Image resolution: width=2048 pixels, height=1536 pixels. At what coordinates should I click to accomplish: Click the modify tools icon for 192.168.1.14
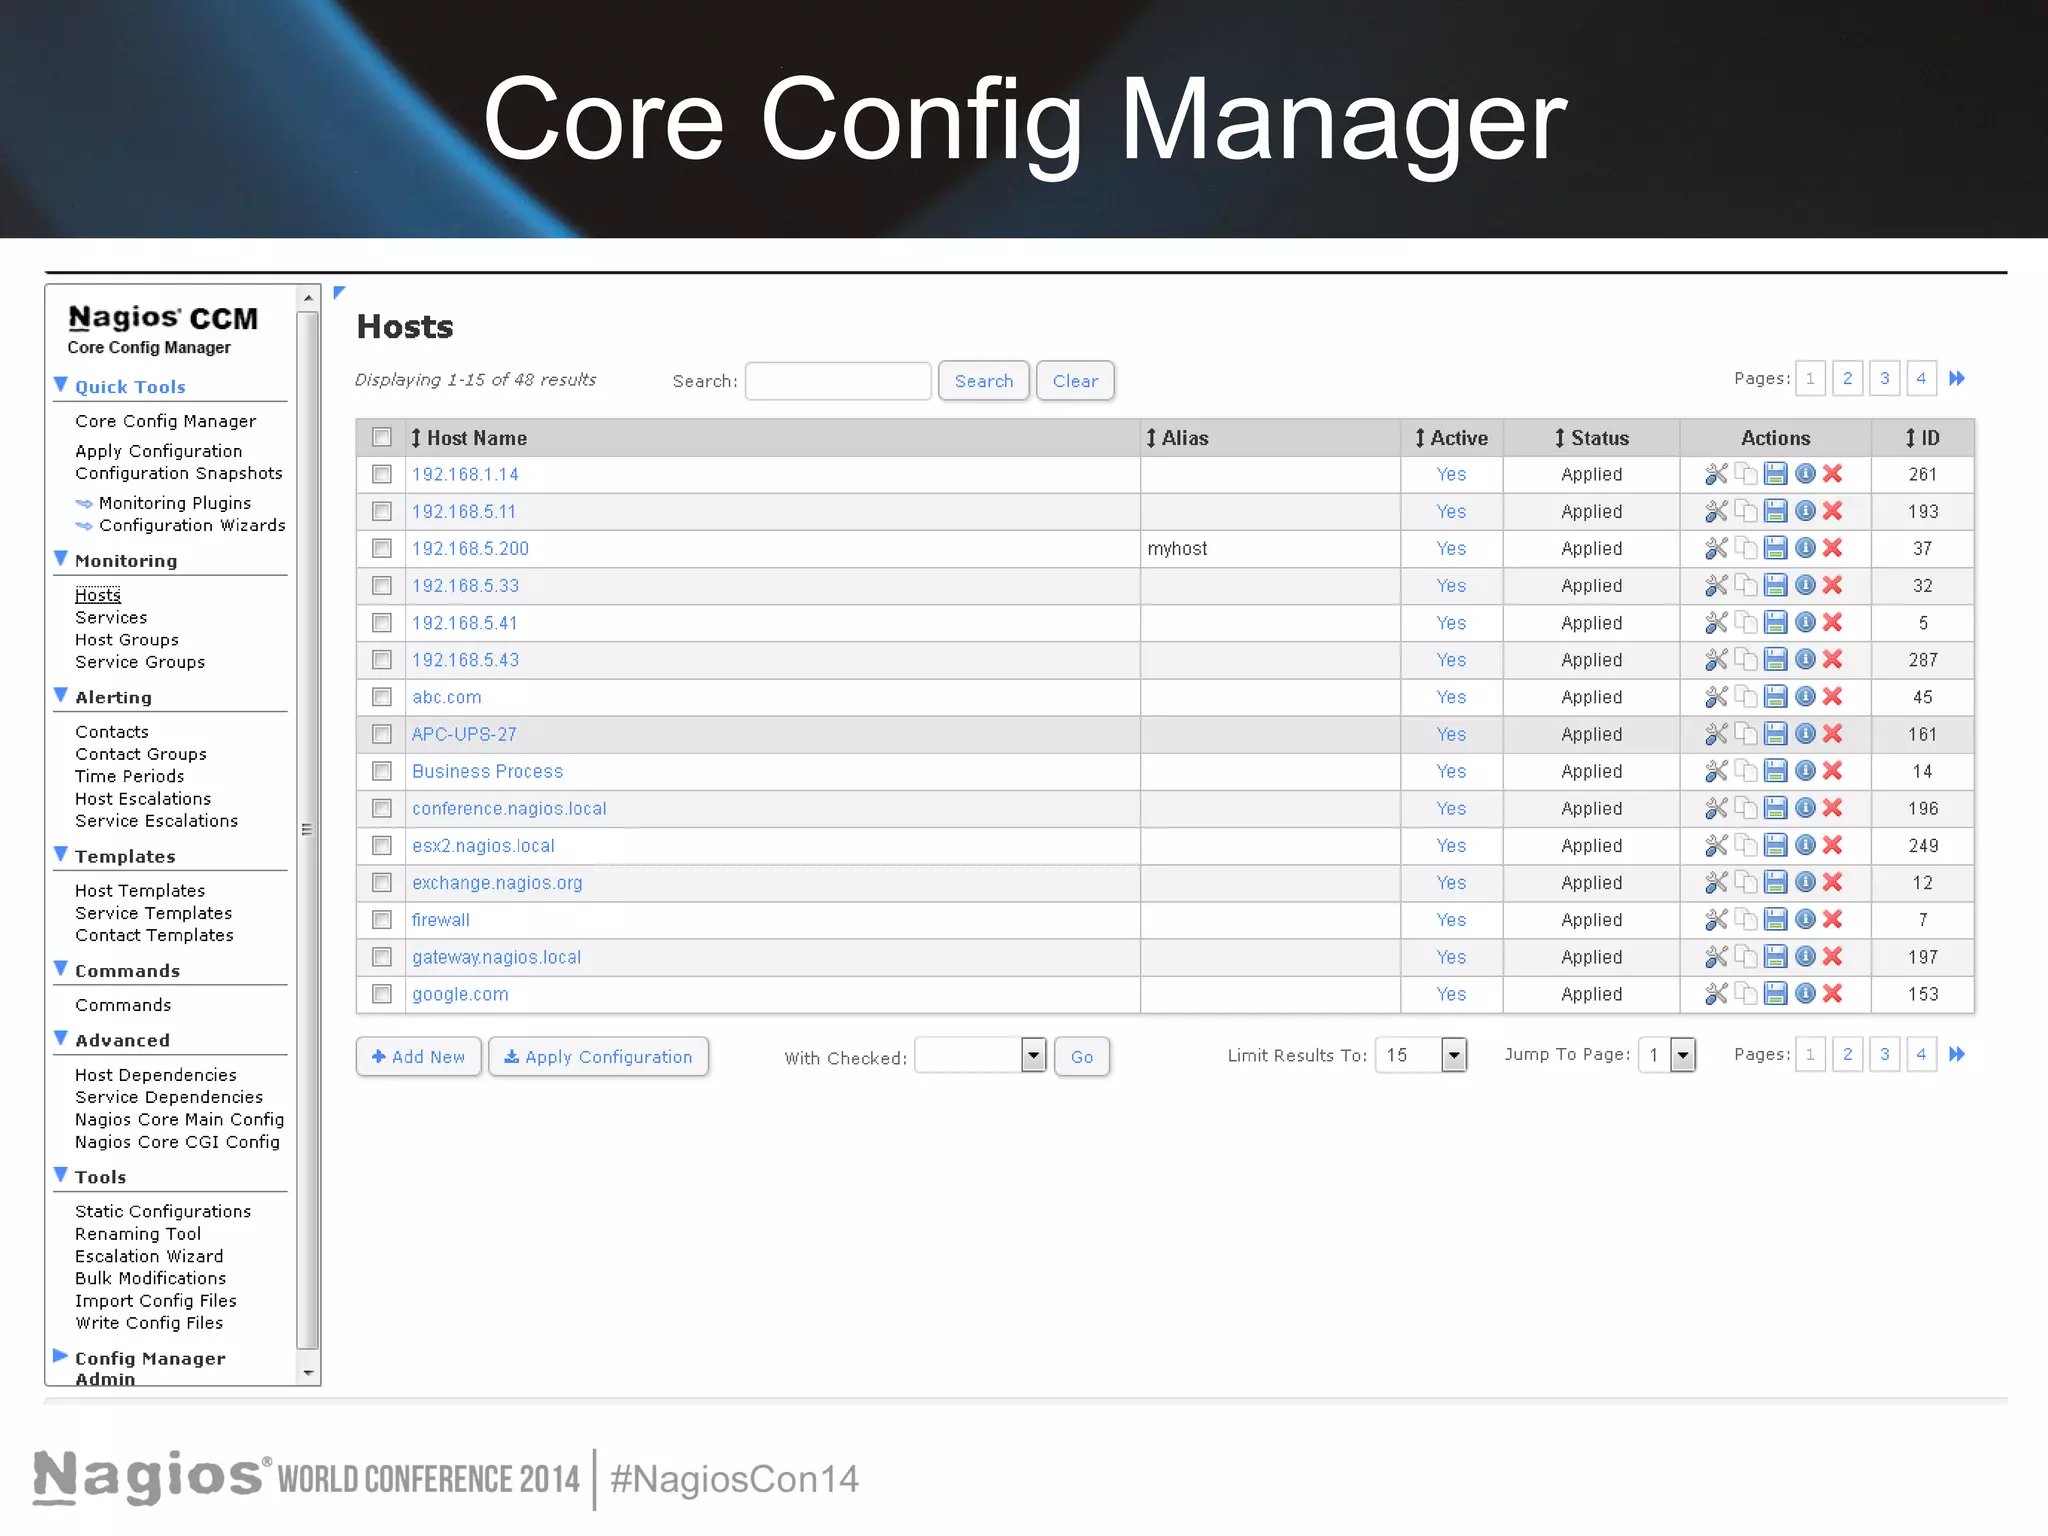pos(1716,474)
